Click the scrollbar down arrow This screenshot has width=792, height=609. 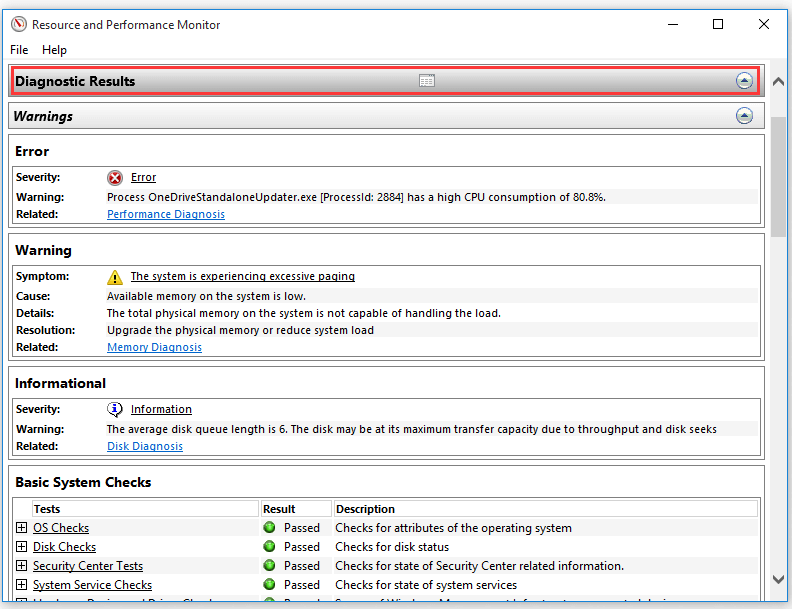click(778, 579)
